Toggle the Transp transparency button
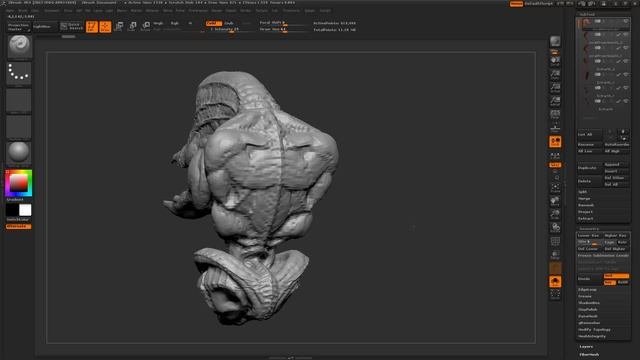The width and height of the screenshot is (640, 360). 555,255
